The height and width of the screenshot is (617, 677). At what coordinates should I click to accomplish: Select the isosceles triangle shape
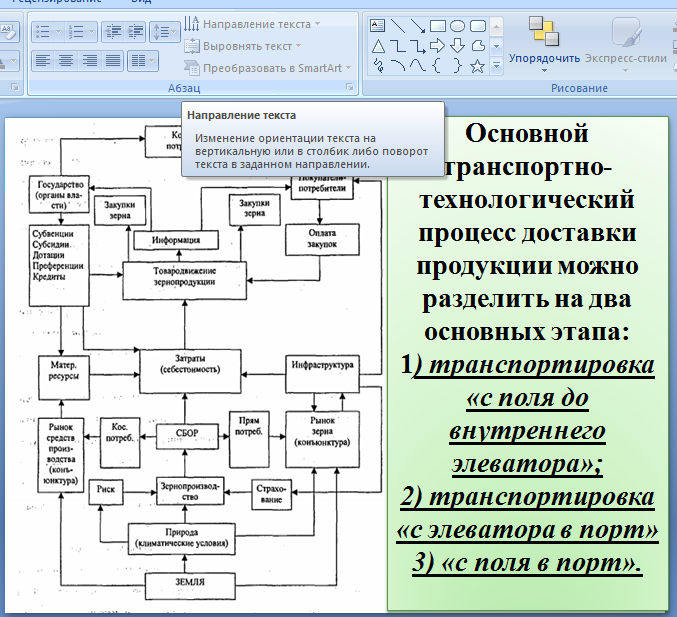click(x=378, y=46)
